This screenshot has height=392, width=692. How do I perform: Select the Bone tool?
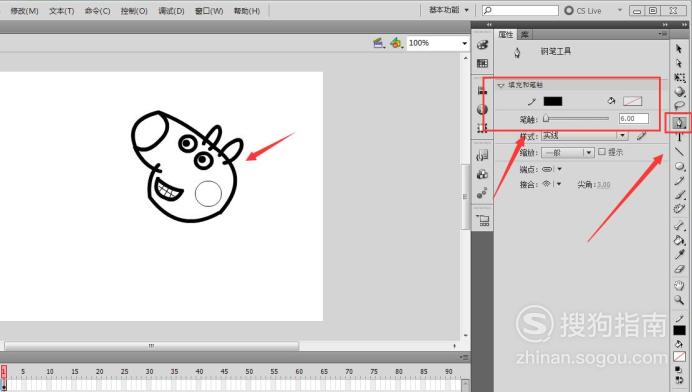pos(679,226)
